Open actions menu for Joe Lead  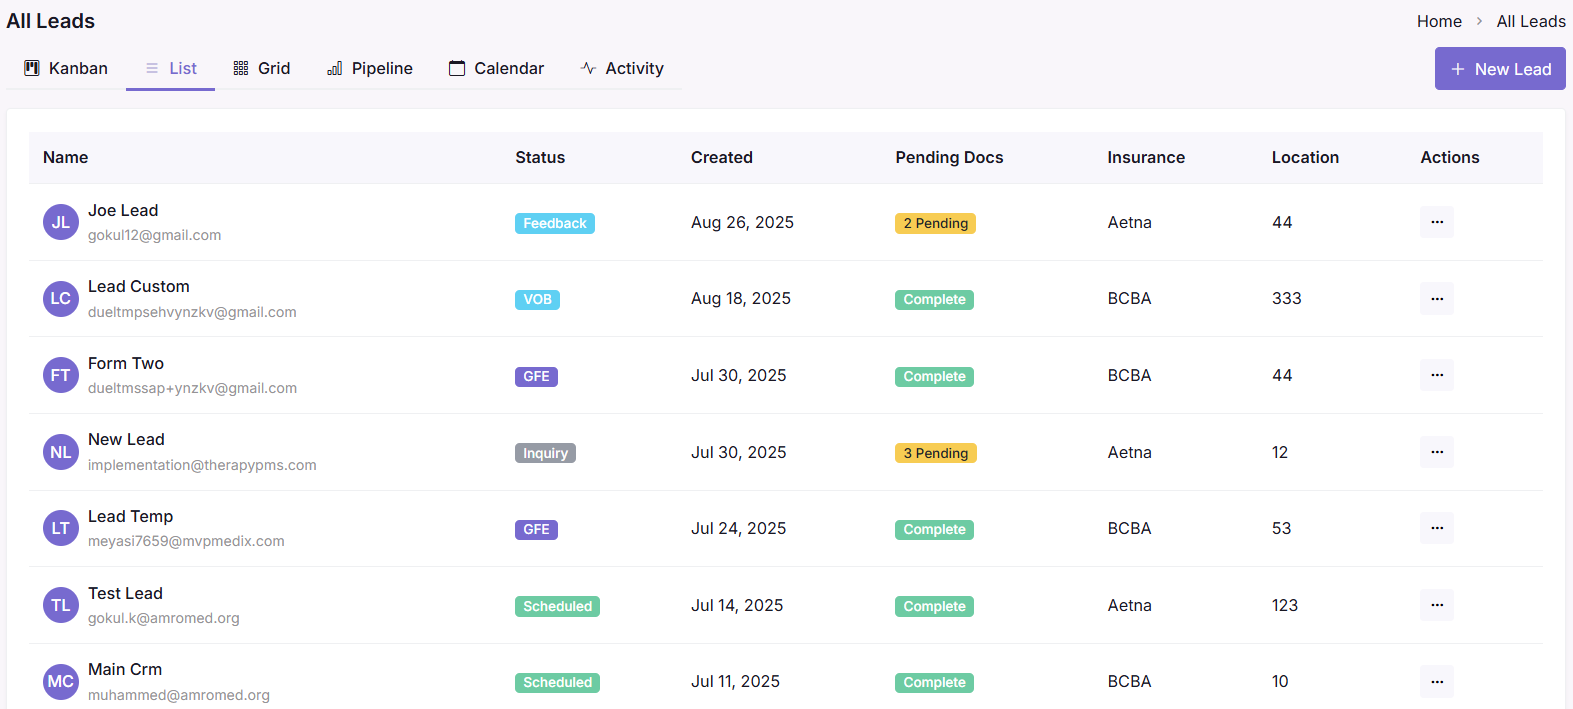tap(1437, 222)
